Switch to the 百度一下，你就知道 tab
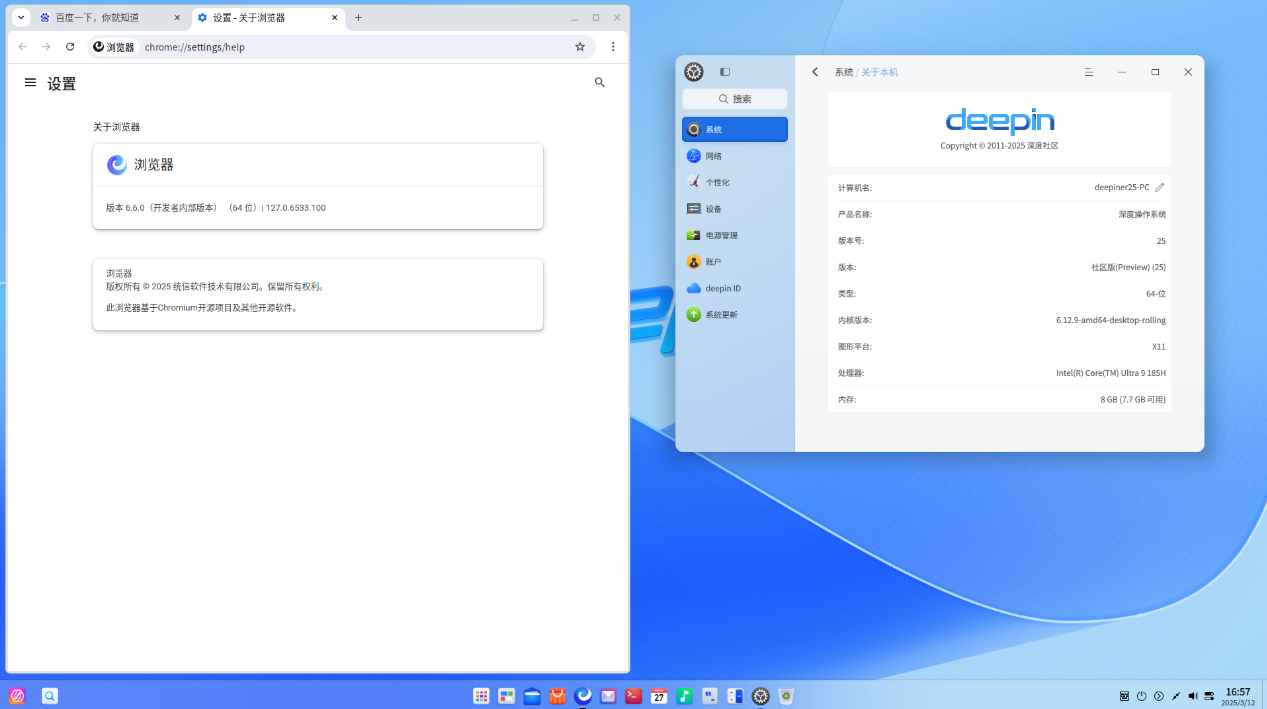 [110, 18]
